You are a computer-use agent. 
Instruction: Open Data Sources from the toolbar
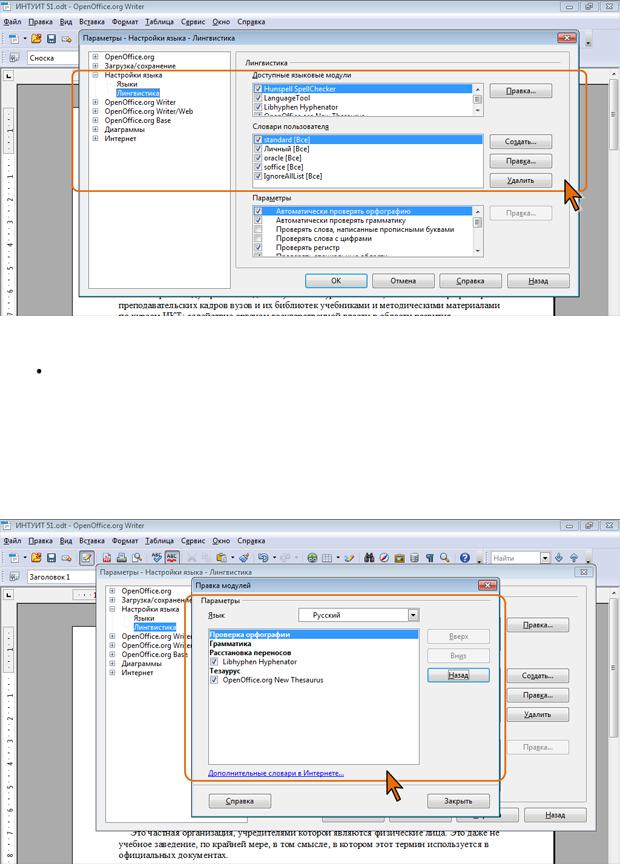coord(414,558)
